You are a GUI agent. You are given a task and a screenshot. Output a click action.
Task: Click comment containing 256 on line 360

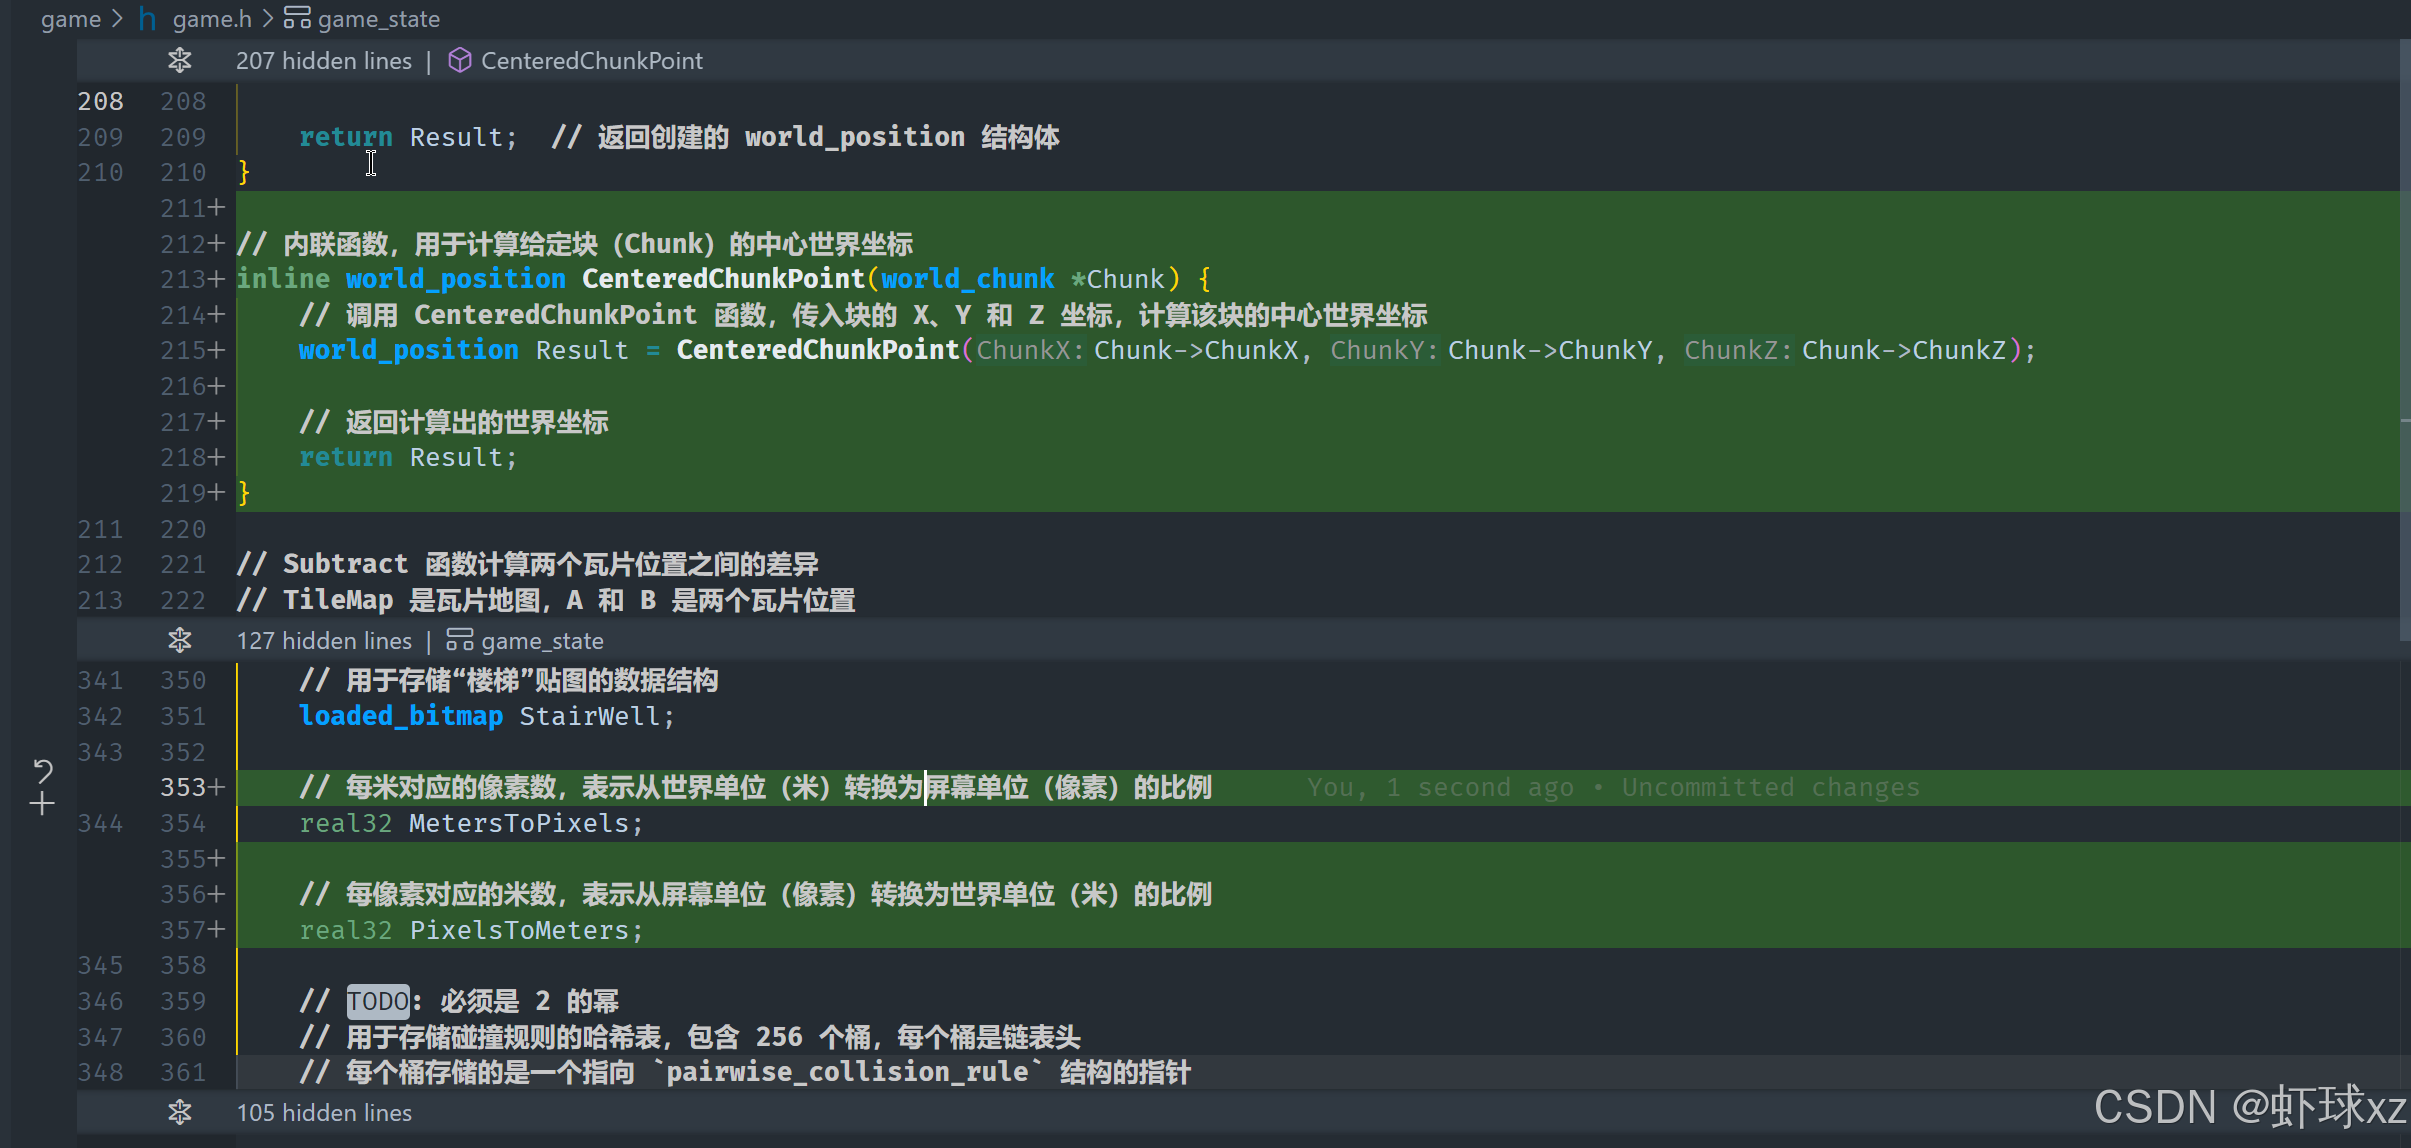(x=690, y=1037)
